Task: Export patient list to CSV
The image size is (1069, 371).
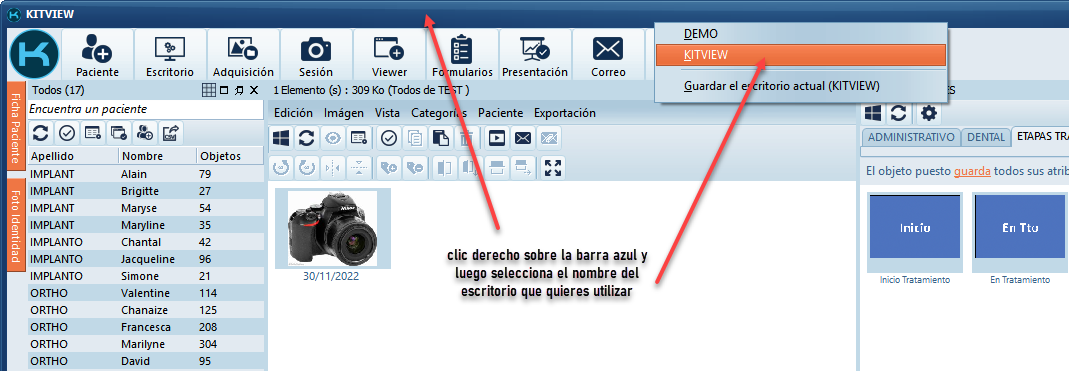Action: pos(170,133)
